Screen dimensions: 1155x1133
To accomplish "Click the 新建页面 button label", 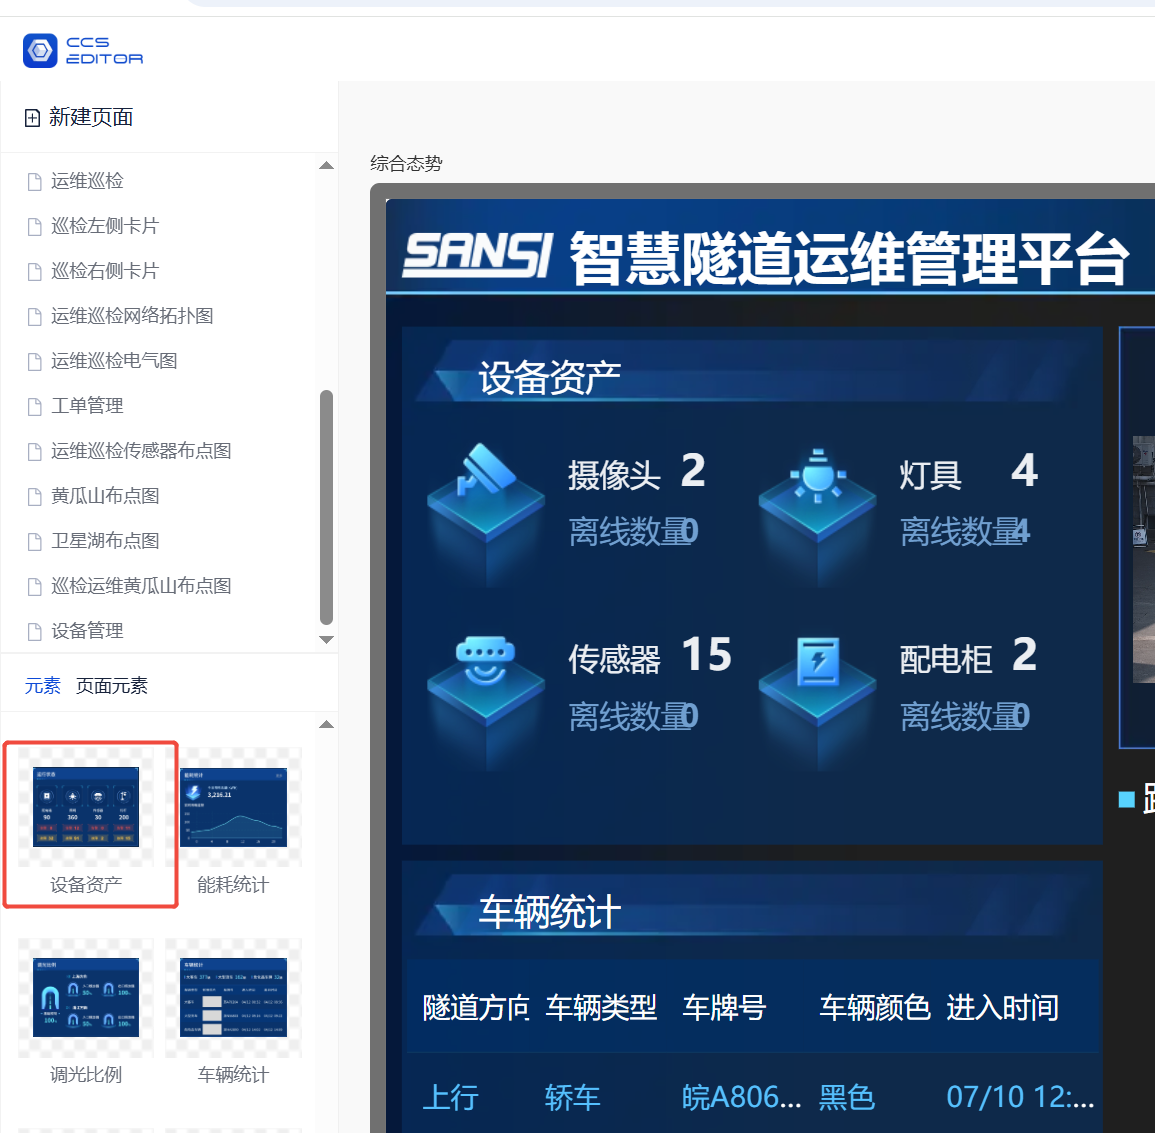I will pyautogui.click(x=91, y=117).
